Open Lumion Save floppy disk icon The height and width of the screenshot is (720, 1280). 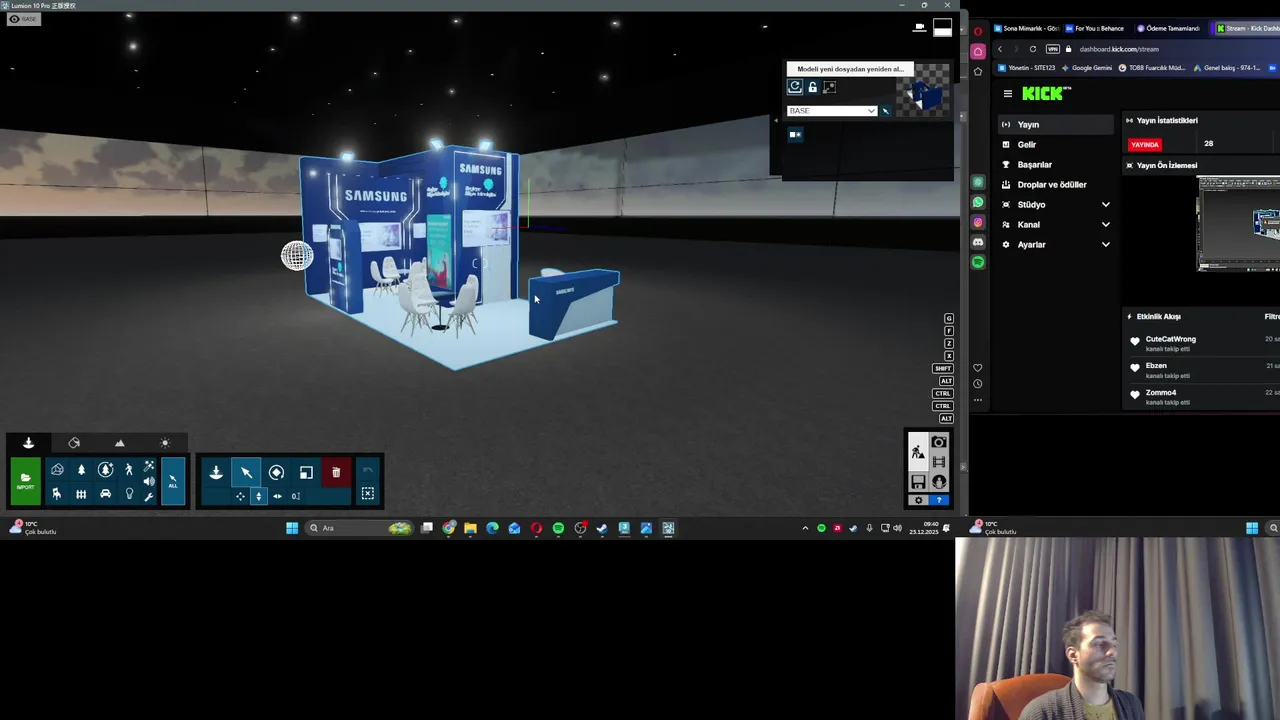918,482
